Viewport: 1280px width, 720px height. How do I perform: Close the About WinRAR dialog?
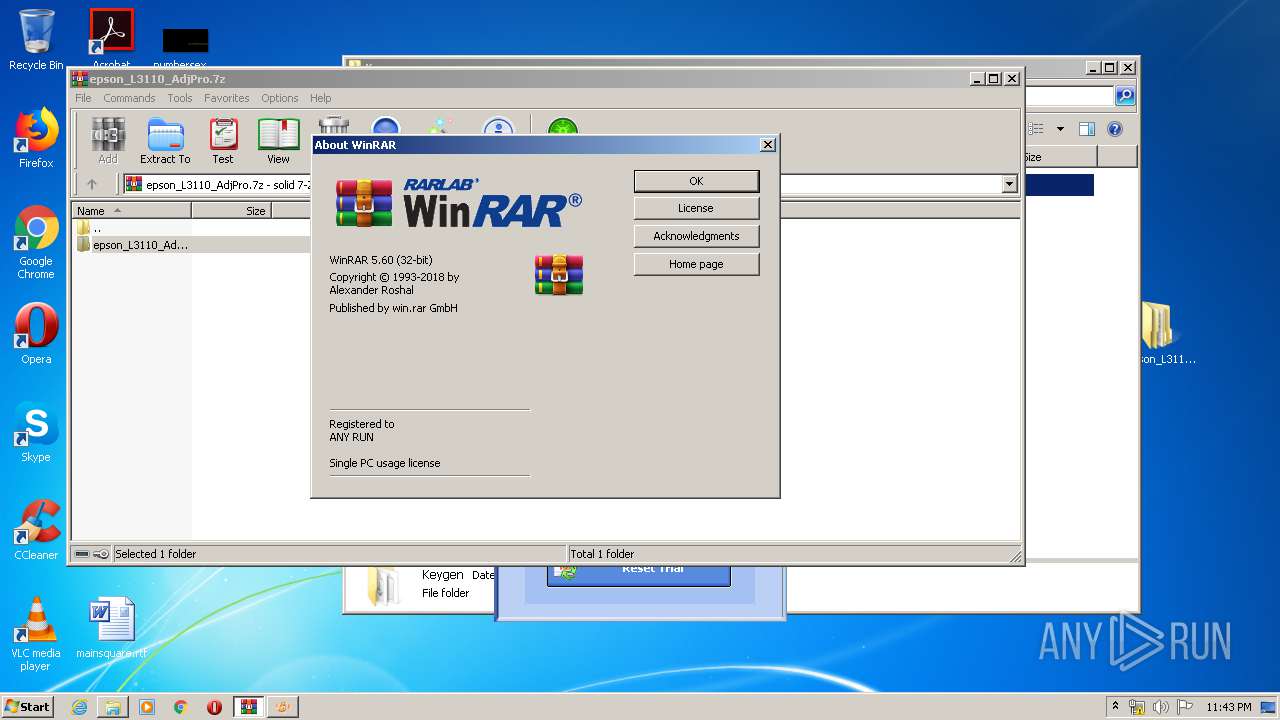pos(768,145)
